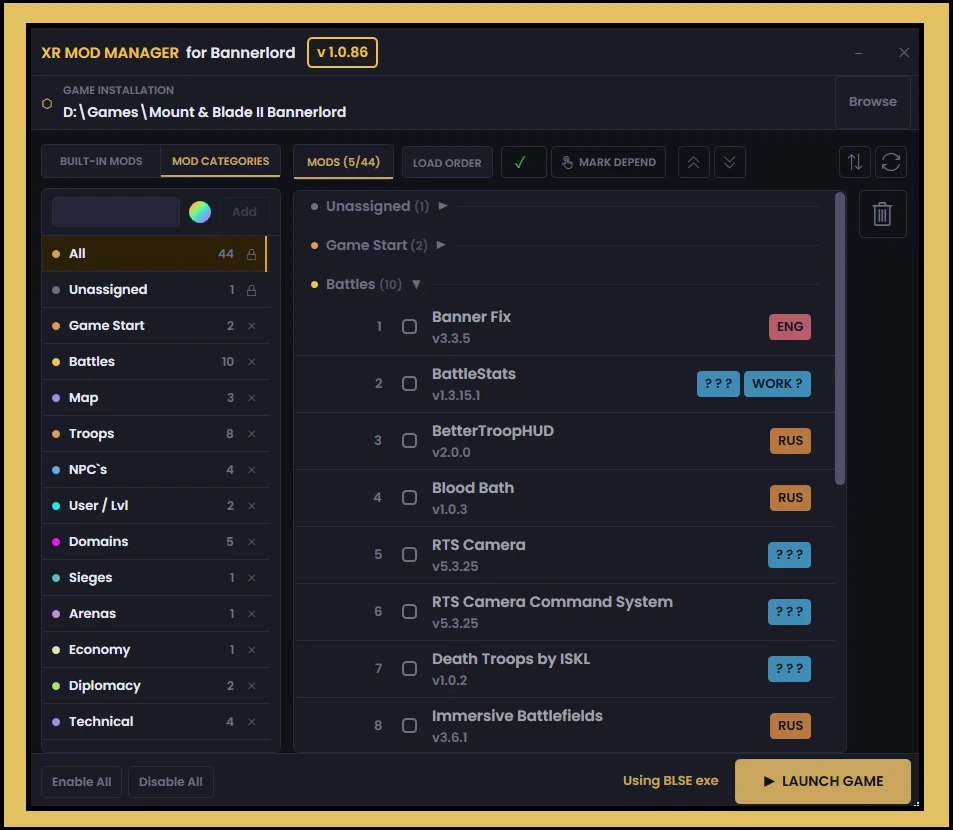
Task: Click the 'Using BLSE exe' status text
Action: 670,781
